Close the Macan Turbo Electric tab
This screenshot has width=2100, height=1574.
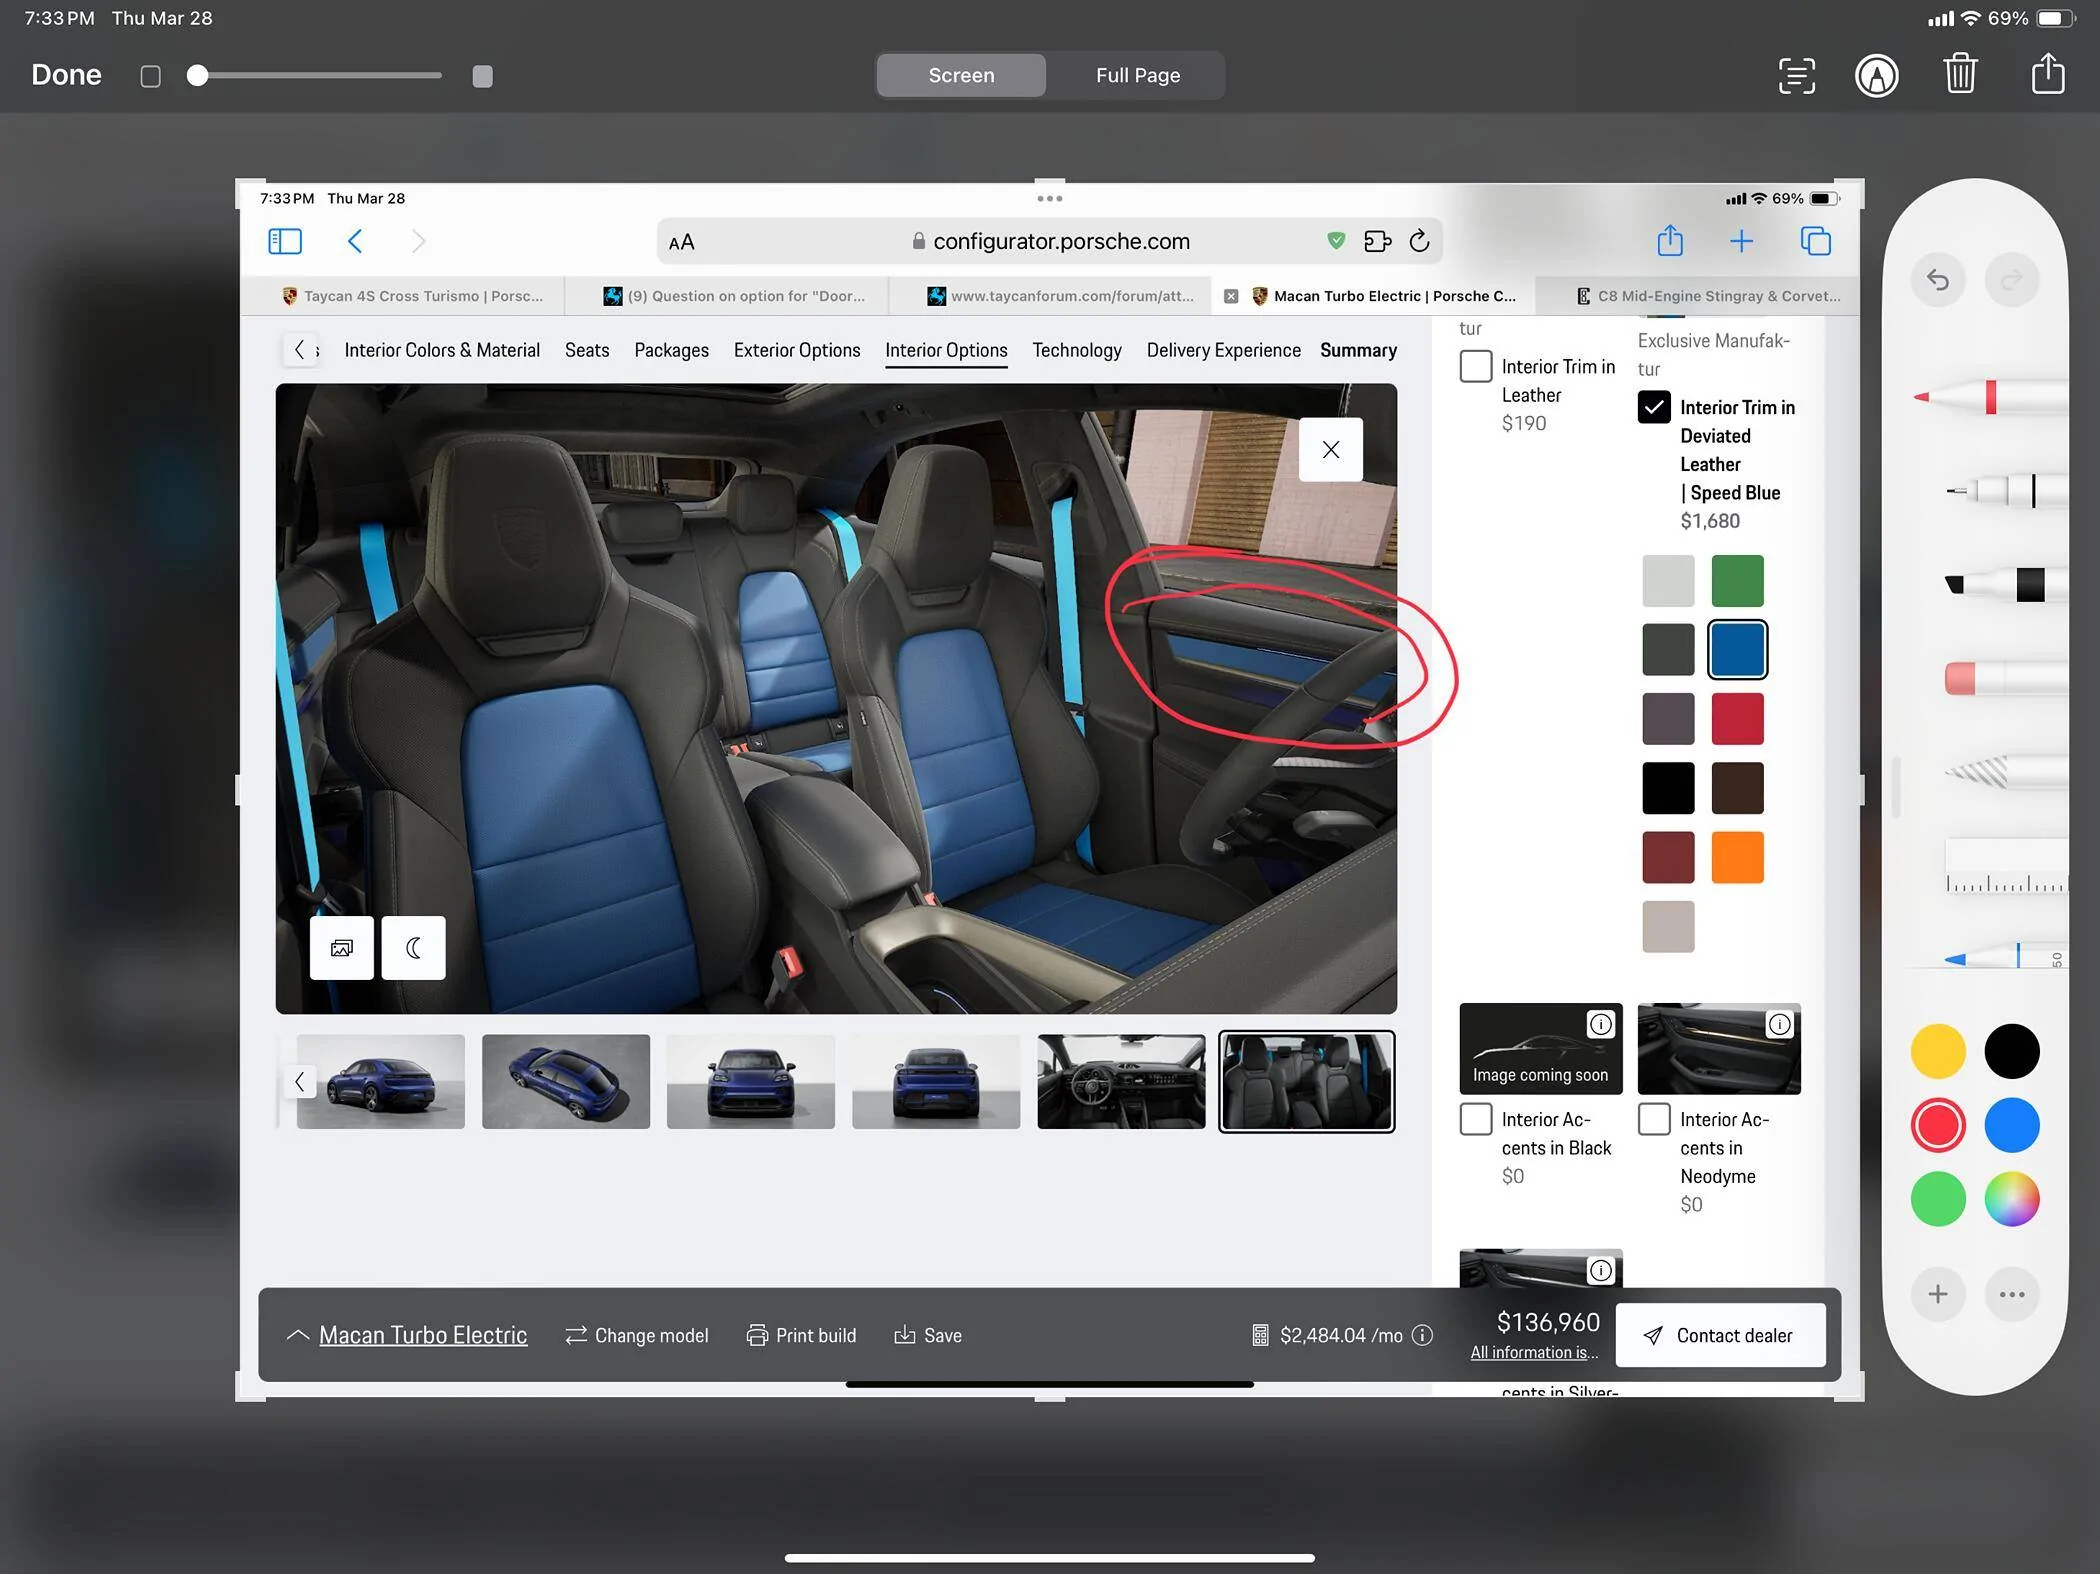(1231, 296)
